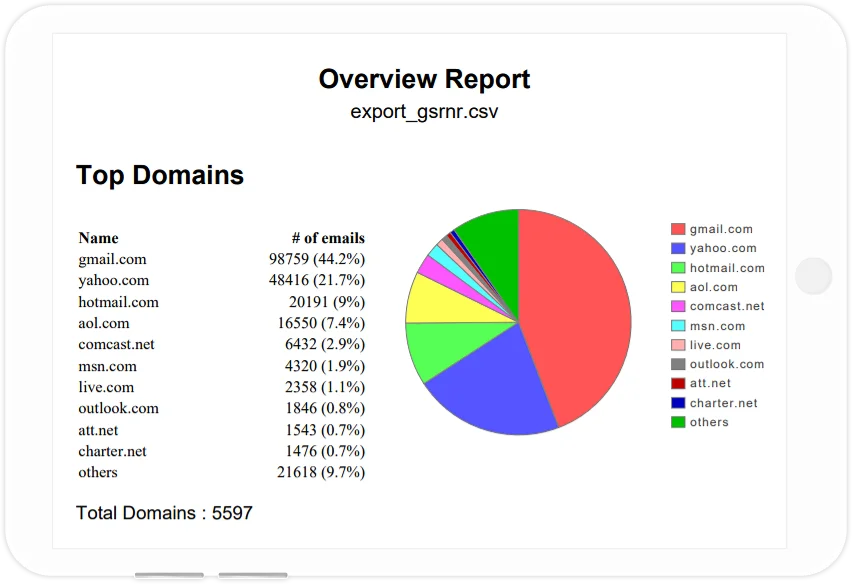Image resolution: width=853 pixels, height=585 pixels.
Task: Click 'hotmail.com' in the table
Action: [x=119, y=302]
